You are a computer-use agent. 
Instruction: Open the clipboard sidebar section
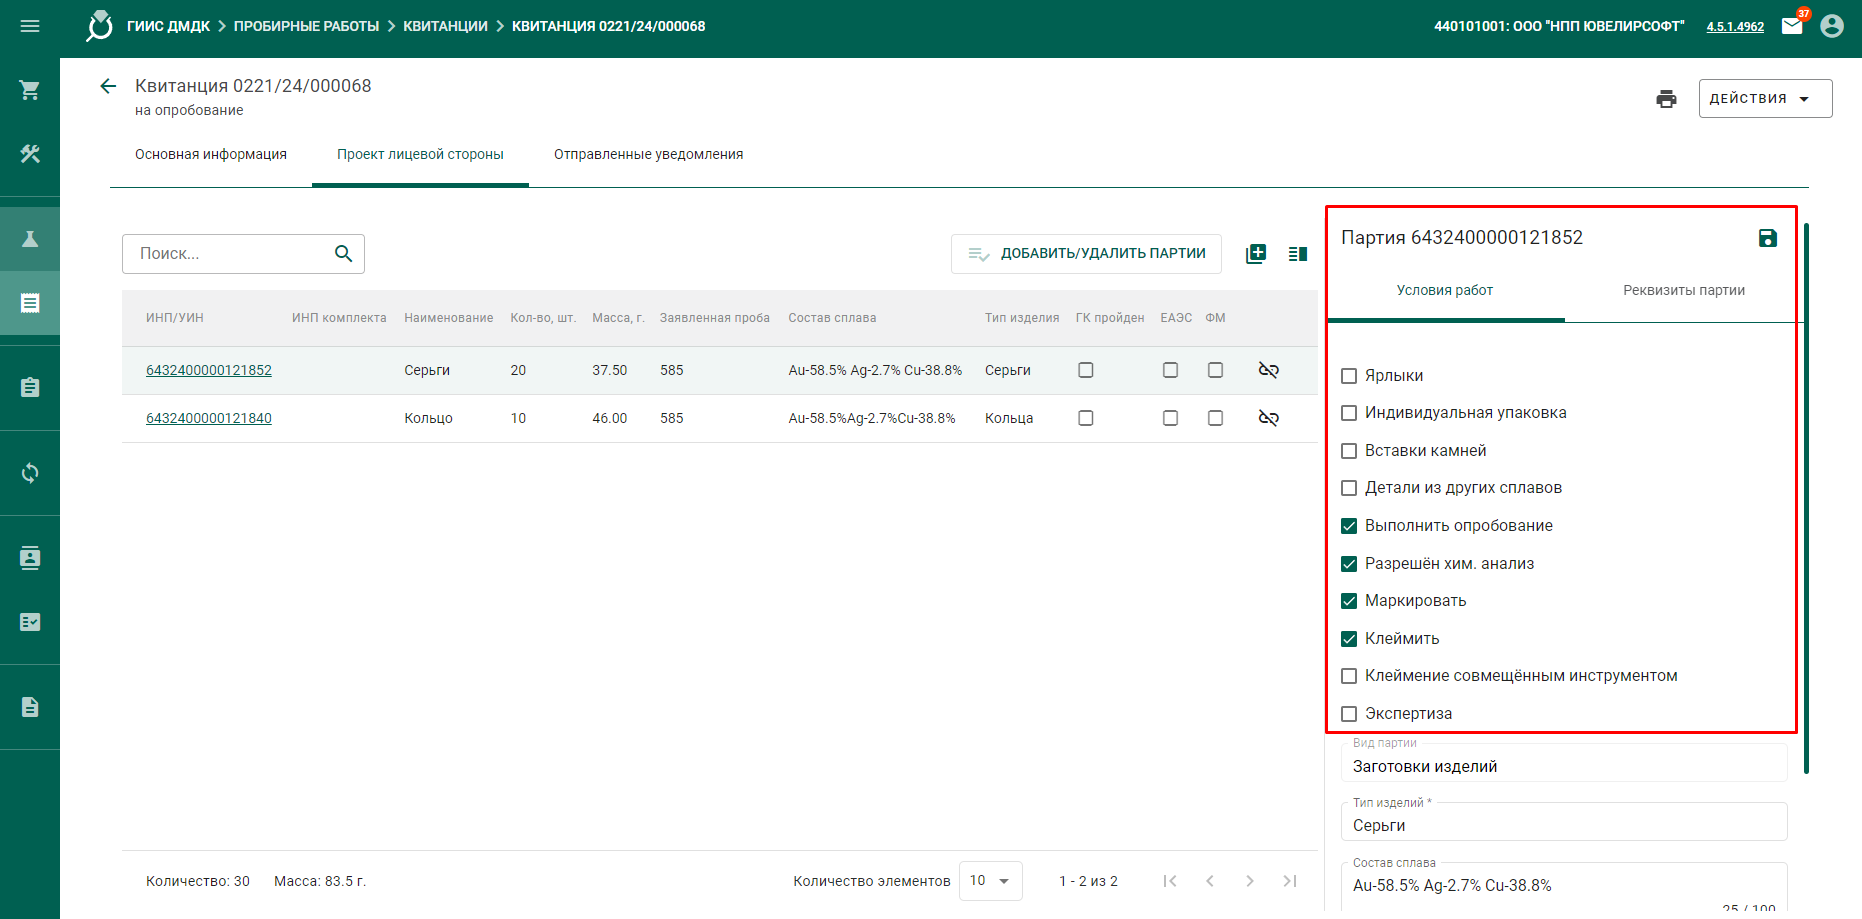point(30,387)
